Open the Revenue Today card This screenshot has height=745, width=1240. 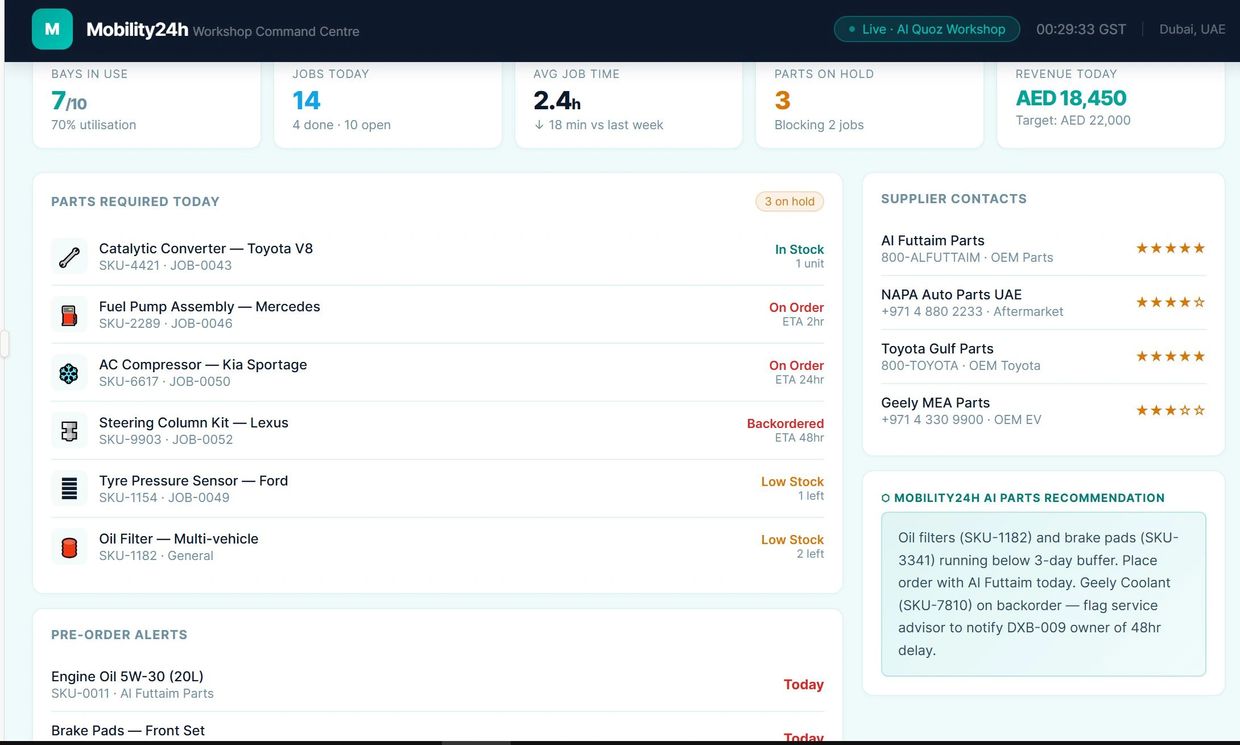pyautogui.click(x=1111, y=105)
